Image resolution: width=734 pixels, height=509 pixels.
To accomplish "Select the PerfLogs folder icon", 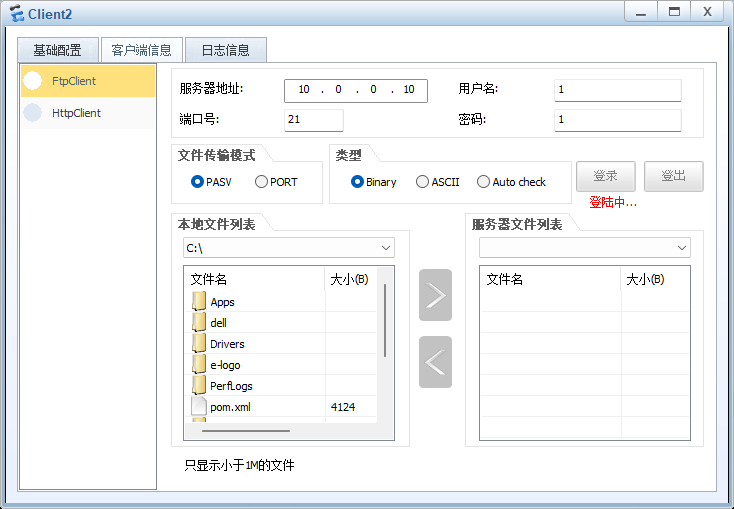I will [x=199, y=386].
